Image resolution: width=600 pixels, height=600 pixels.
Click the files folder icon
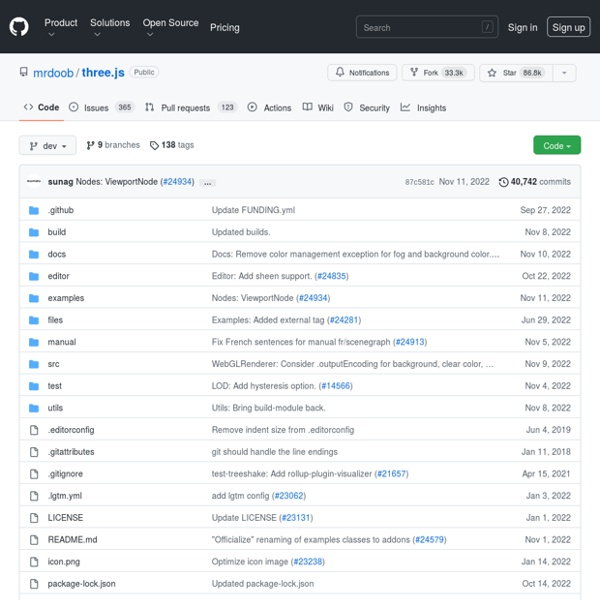(34, 320)
